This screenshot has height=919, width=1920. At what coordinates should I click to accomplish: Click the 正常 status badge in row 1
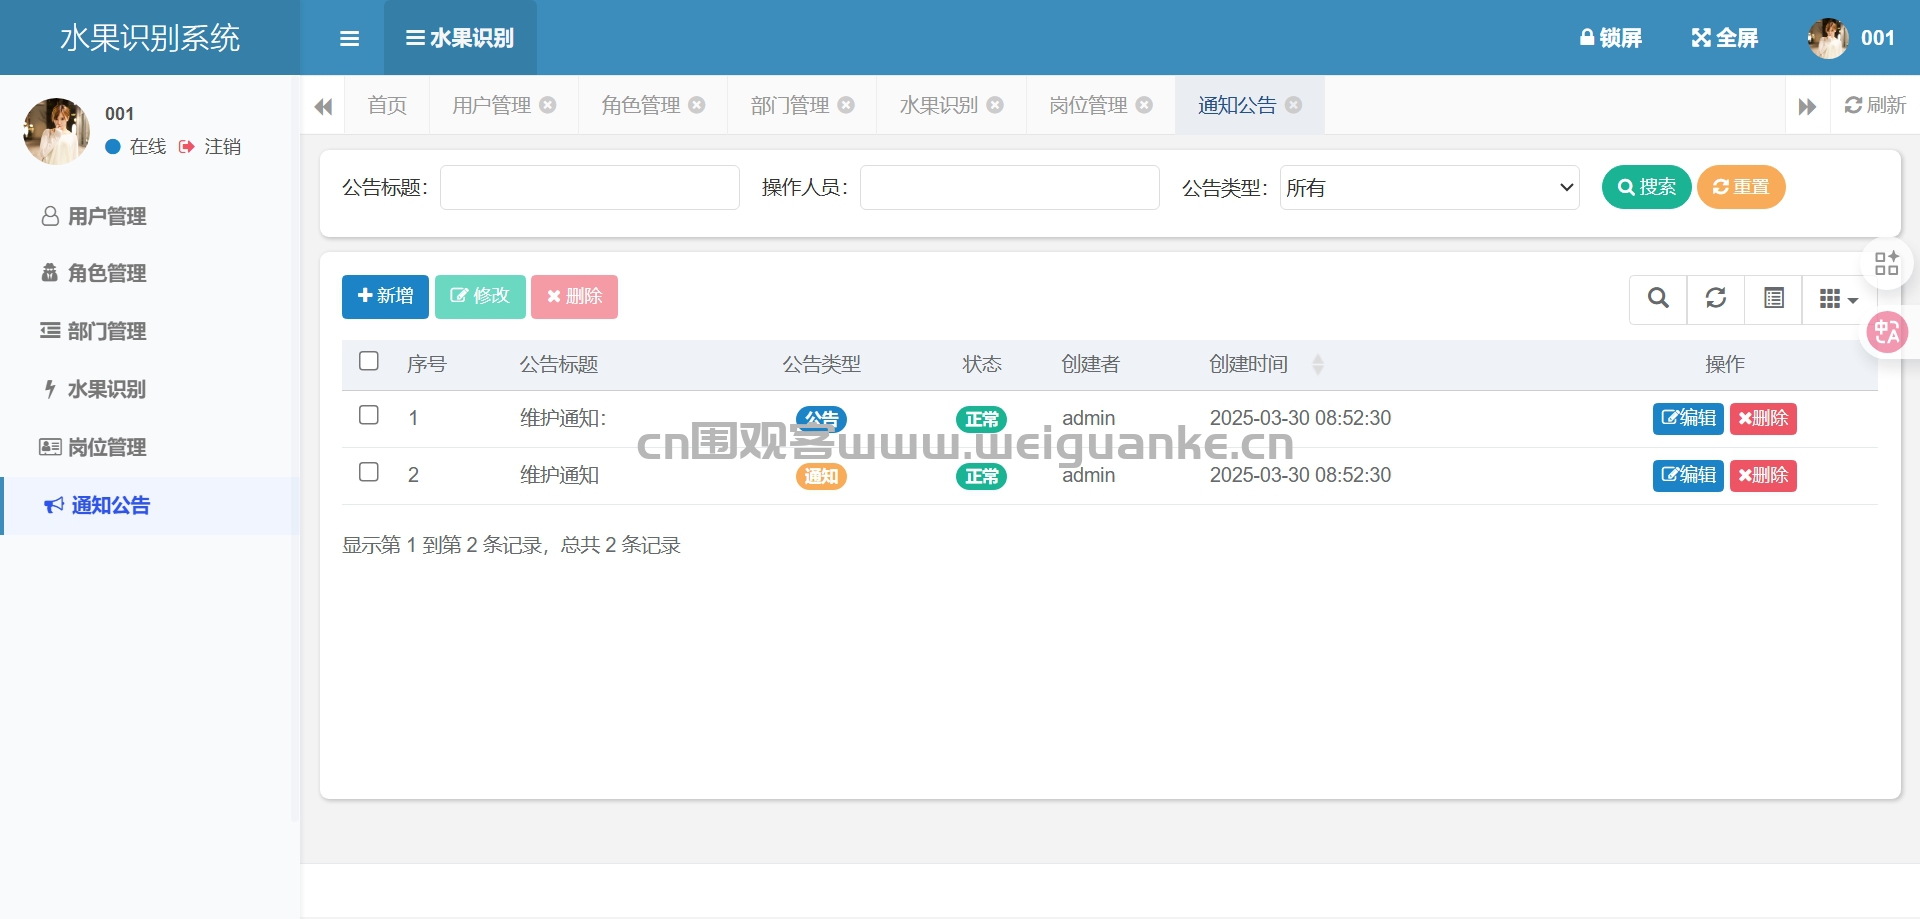(x=981, y=419)
